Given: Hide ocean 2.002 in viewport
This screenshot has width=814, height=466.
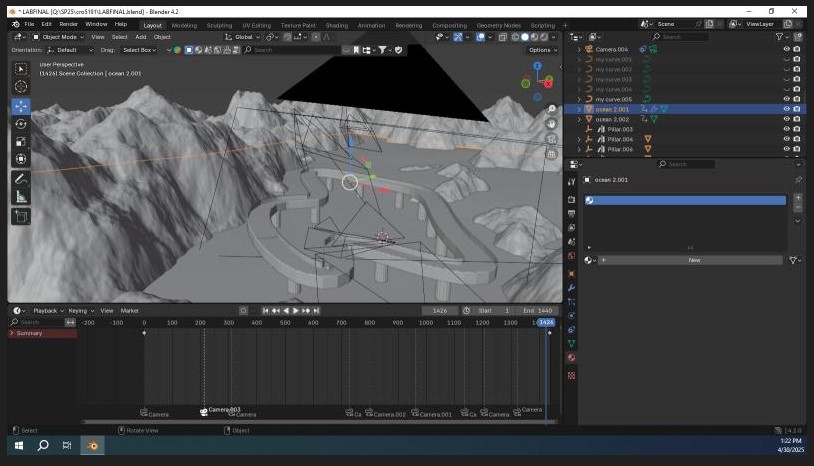Looking at the screenshot, I should (786, 119).
